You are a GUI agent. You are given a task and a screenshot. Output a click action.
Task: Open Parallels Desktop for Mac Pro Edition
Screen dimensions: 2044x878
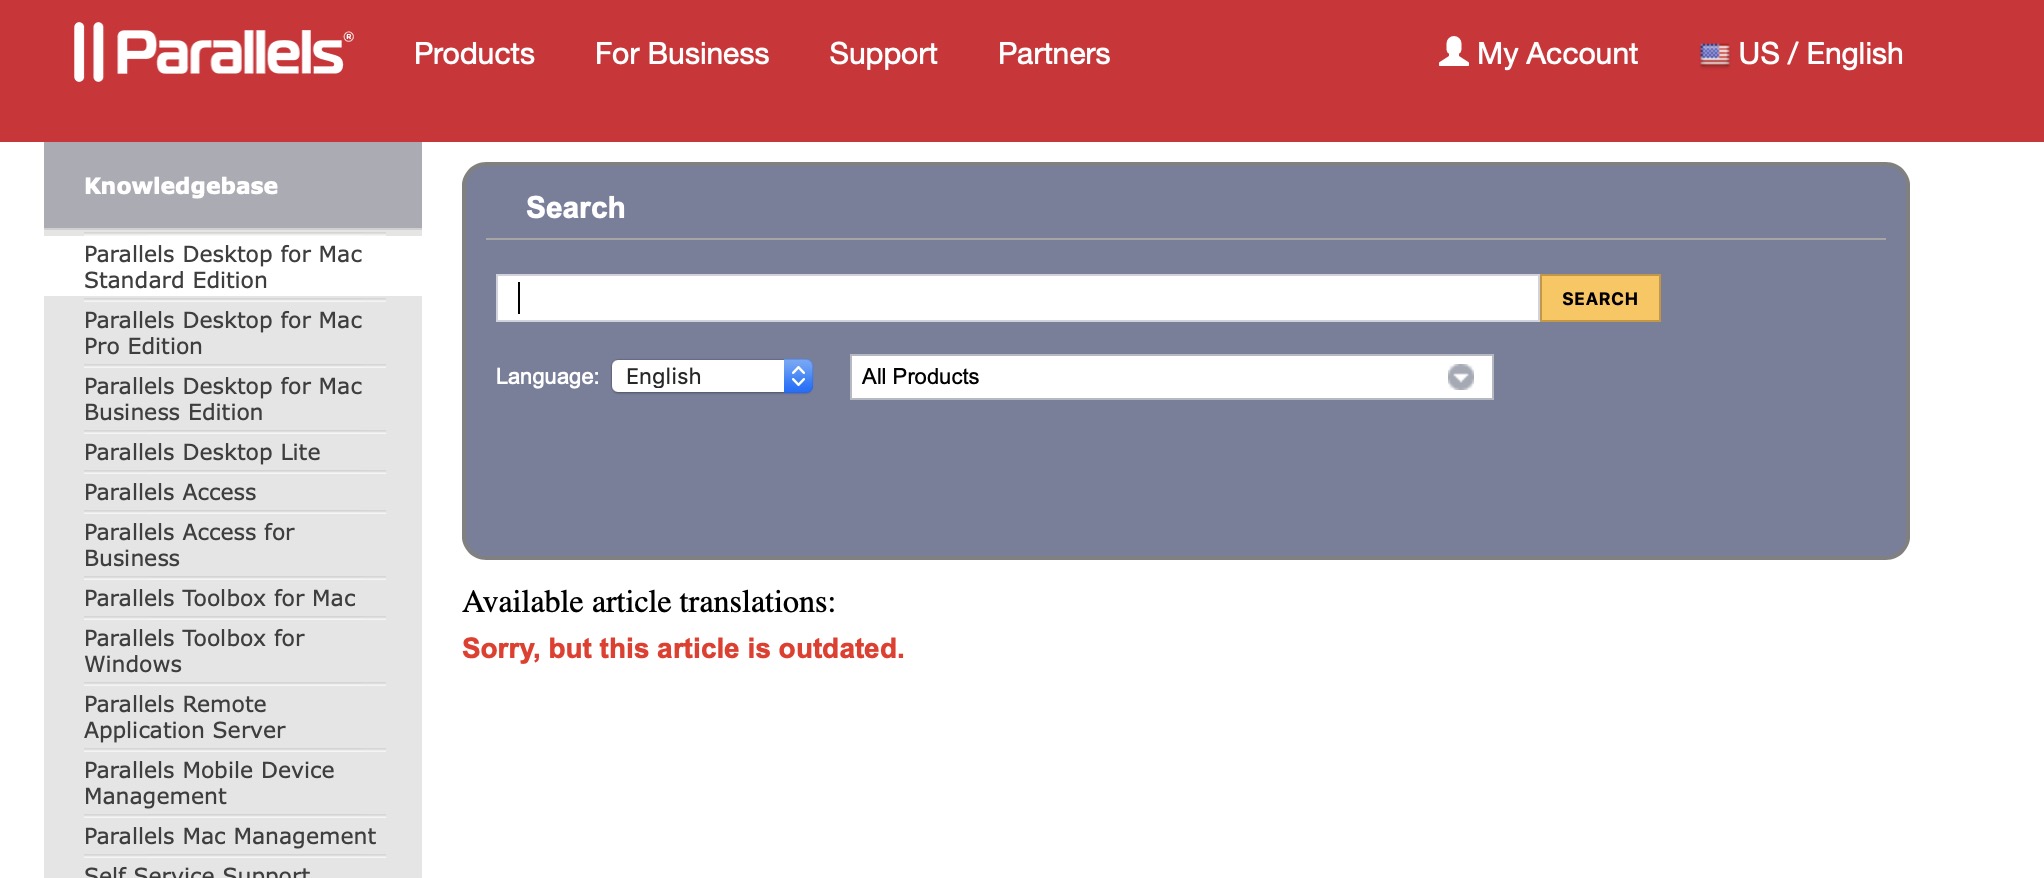[x=223, y=333]
